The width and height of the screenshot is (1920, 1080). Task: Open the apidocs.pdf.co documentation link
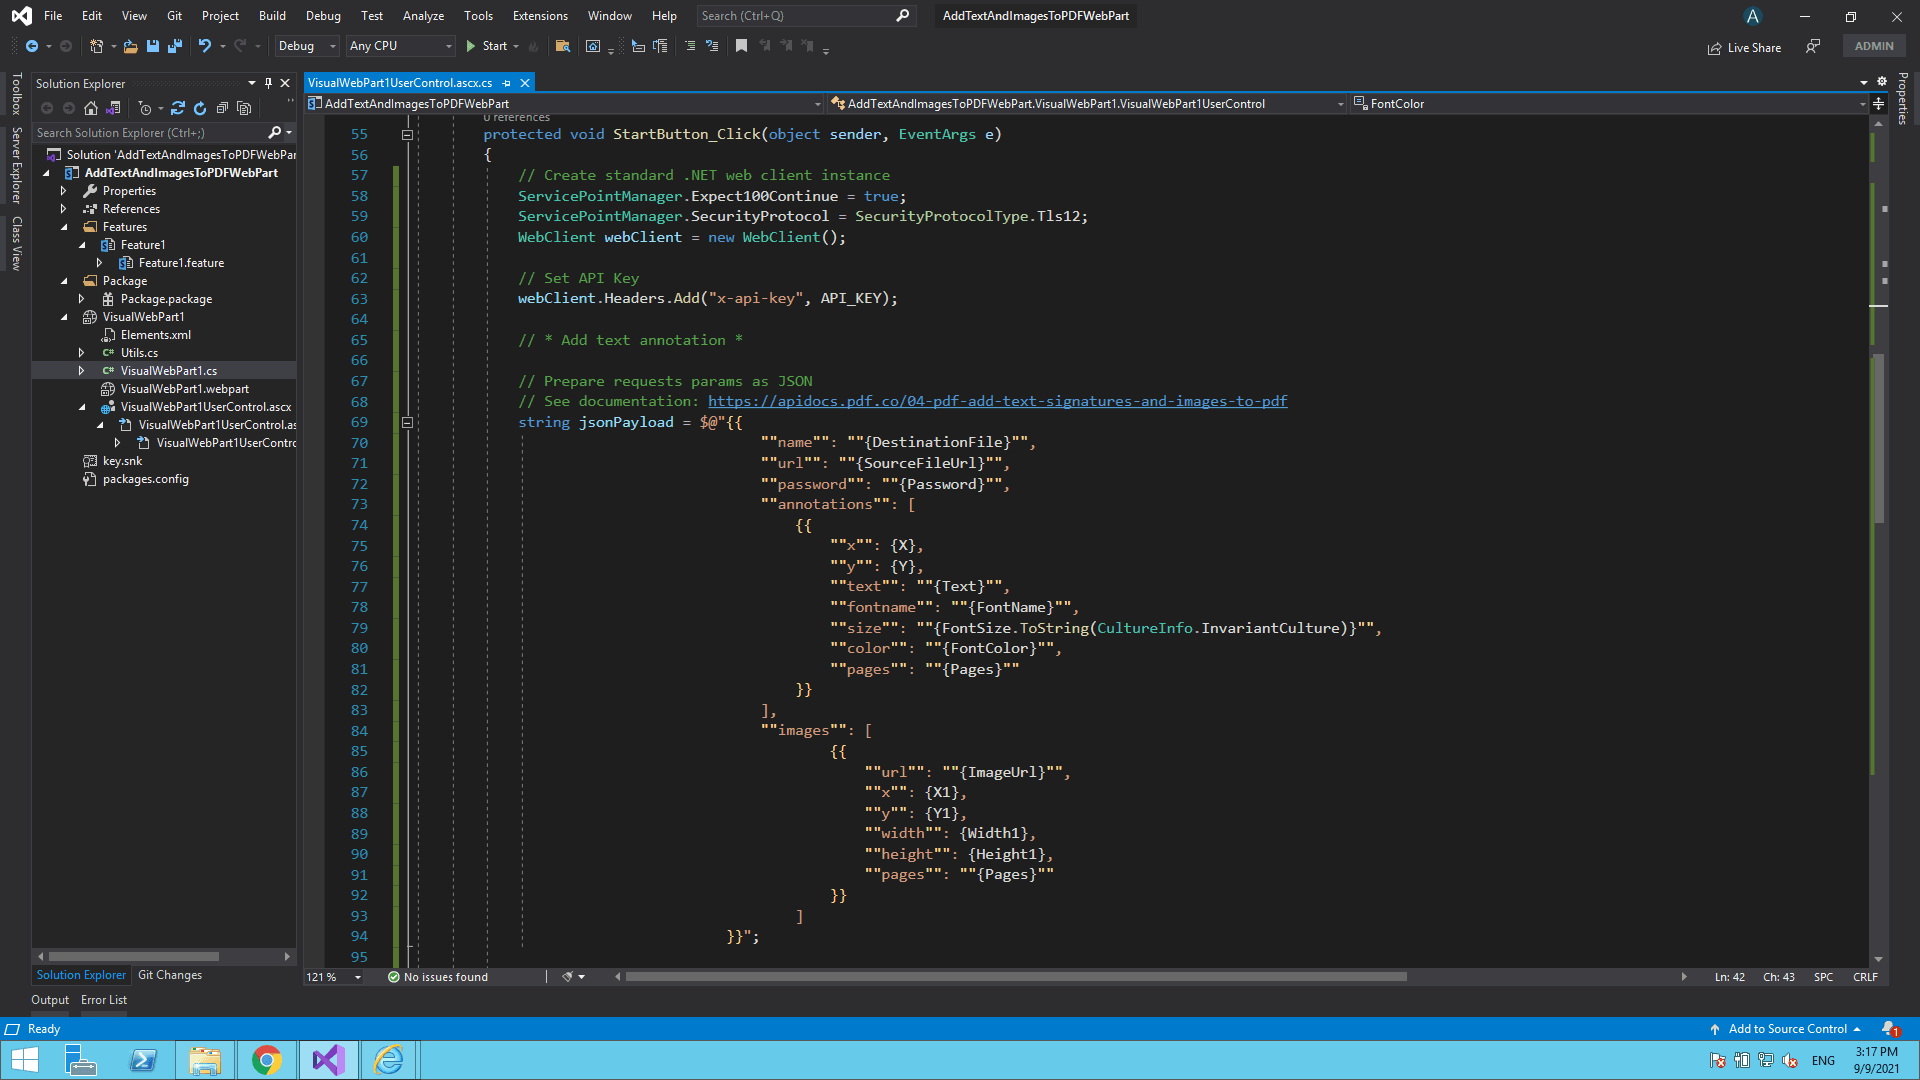[997, 401]
